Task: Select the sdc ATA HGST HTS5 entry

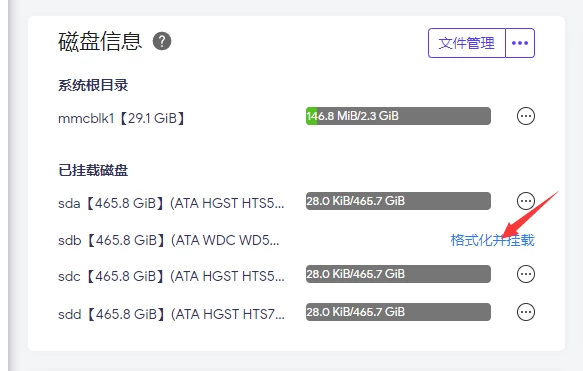Action: coord(171,276)
